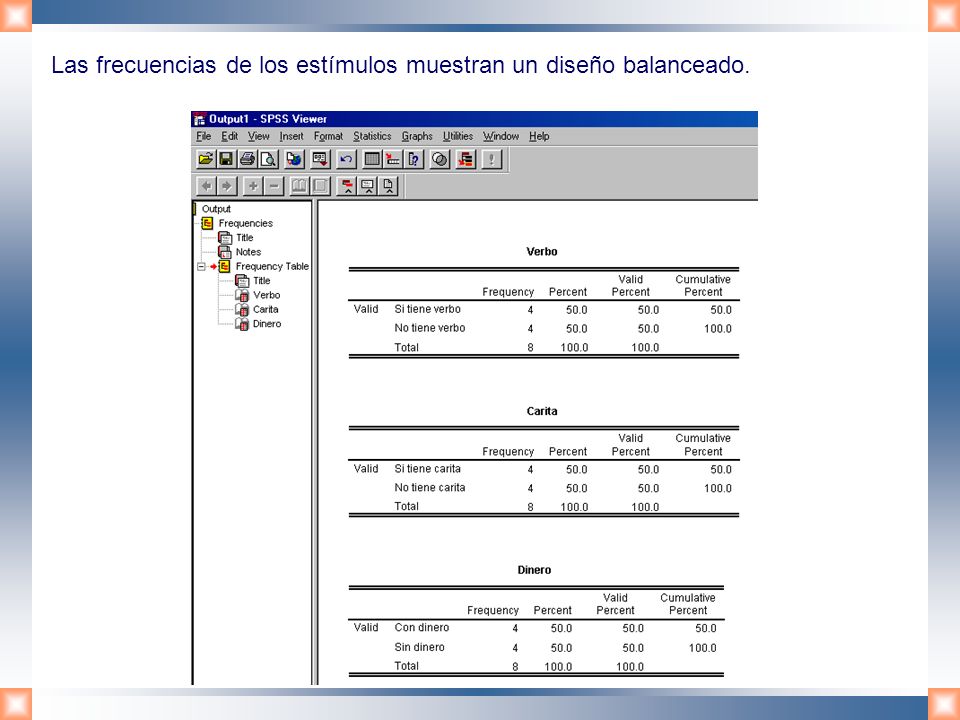Click Frequency header in Carita table
This screenshot has height=720, width=960.
click(508, 452)
